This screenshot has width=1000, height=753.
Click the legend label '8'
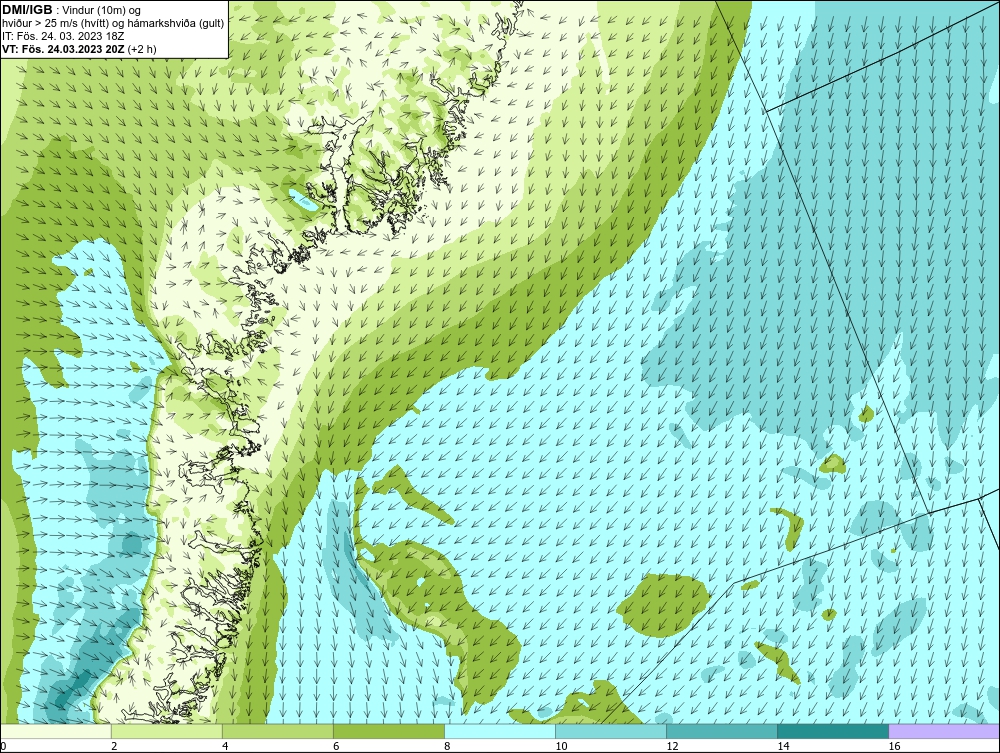[447, 746]
